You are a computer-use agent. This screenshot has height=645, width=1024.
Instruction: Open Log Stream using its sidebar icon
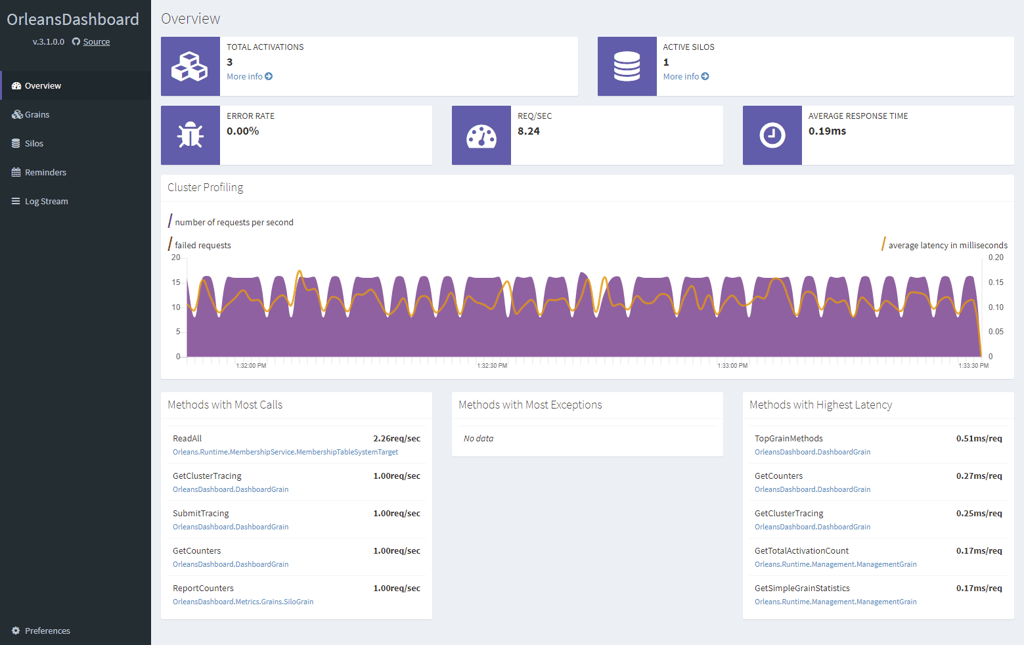click(17, 201)
